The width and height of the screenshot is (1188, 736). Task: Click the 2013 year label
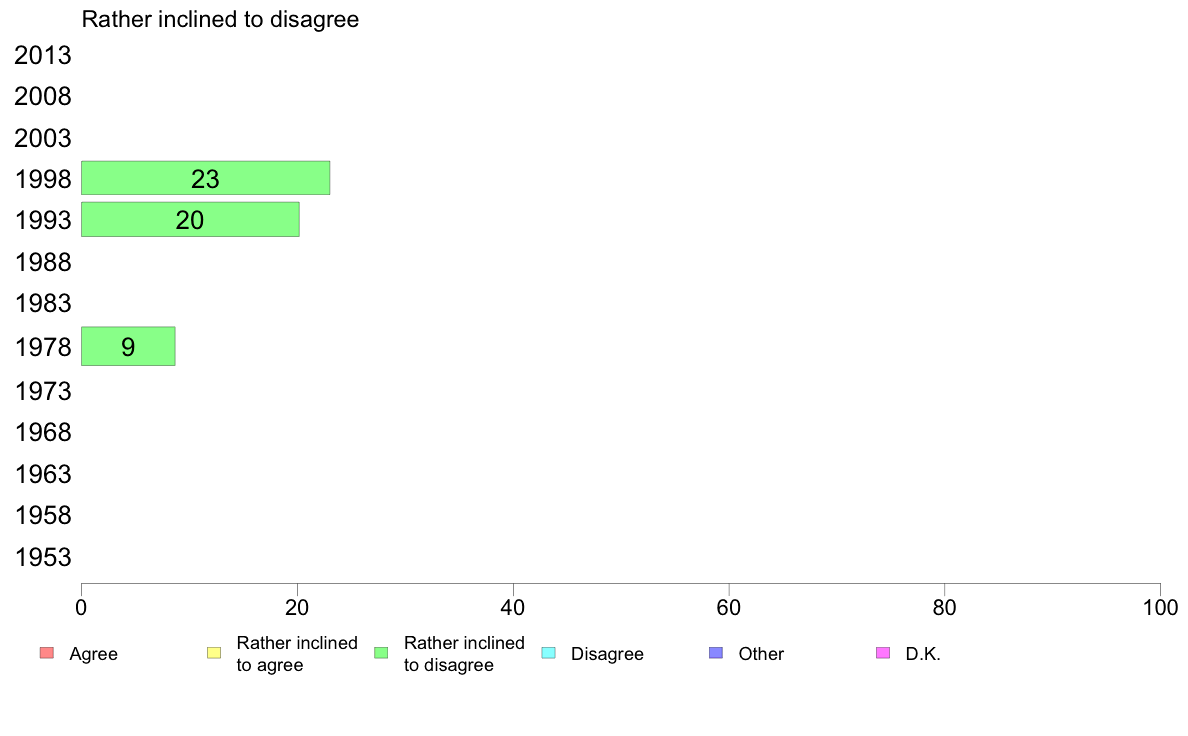pyautogui.click(x=43, y=55)
